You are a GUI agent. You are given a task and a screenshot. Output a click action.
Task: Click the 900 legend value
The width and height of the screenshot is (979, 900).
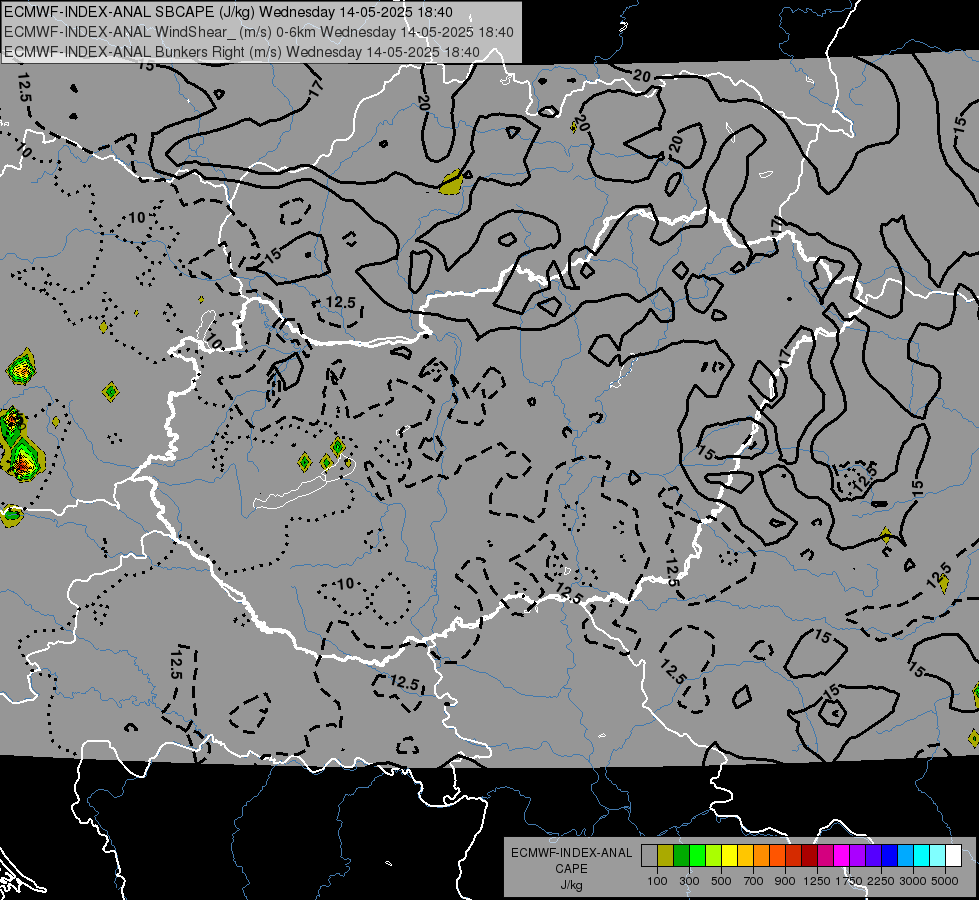[785, 881]
